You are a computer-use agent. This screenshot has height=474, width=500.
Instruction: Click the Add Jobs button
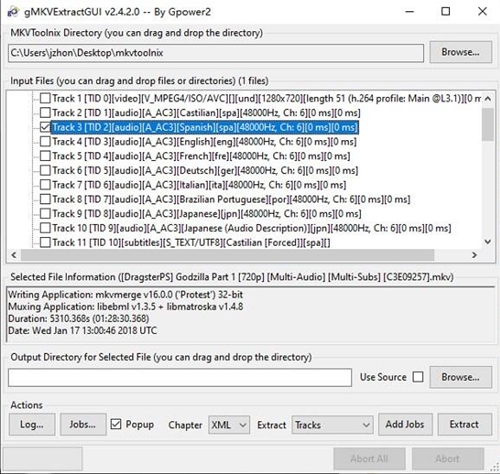pos(405,424)
